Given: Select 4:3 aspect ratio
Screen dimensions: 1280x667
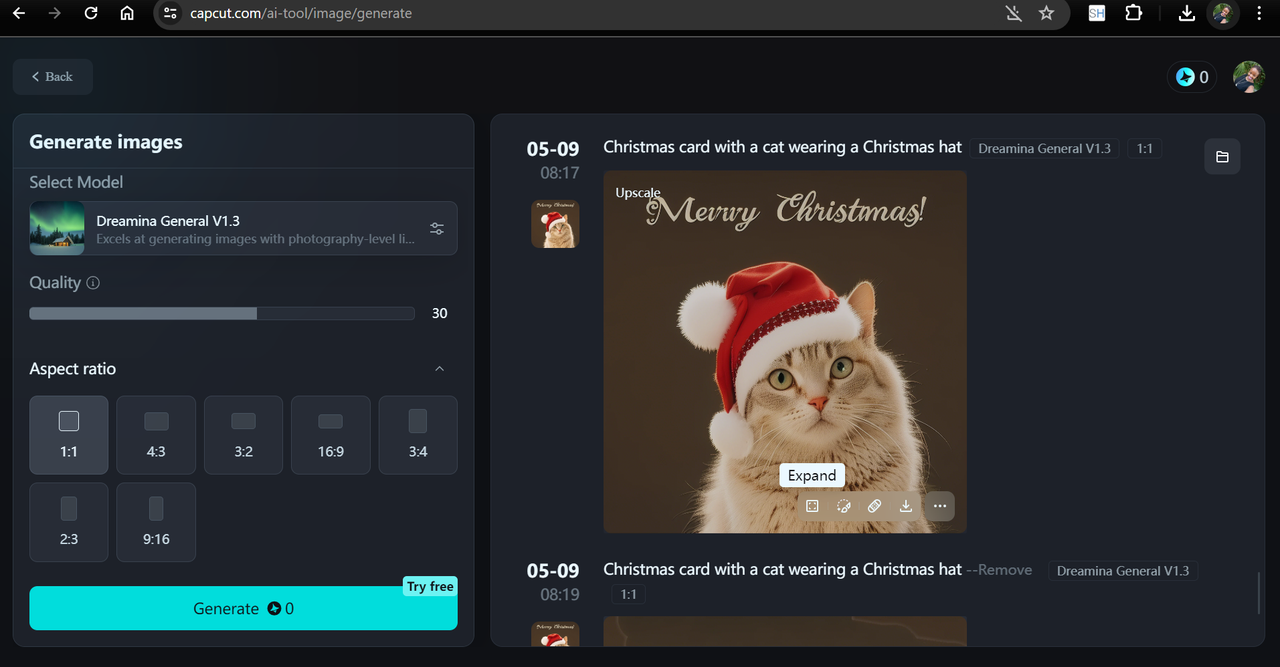Looking at the screenshot, I should click(x=156, y=435).
